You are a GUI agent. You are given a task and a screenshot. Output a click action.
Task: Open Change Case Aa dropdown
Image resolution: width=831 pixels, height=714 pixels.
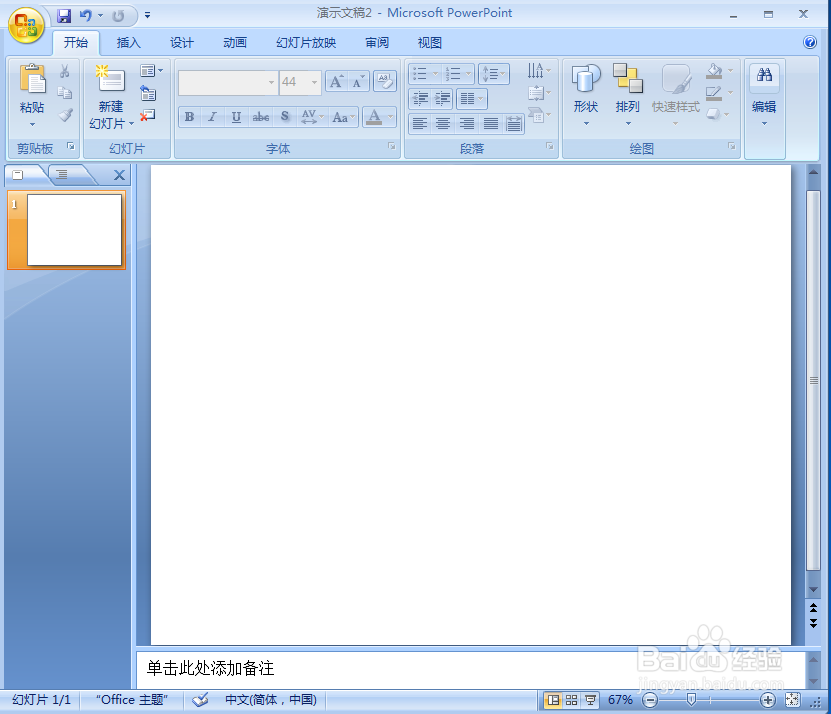pos(343,117)
